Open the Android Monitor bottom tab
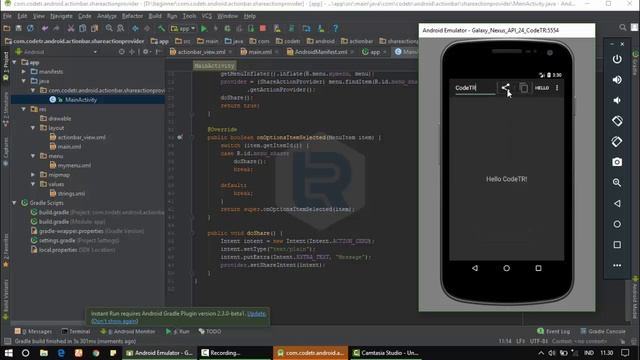This screenshot has width=640, height=360. pos(128,331)
